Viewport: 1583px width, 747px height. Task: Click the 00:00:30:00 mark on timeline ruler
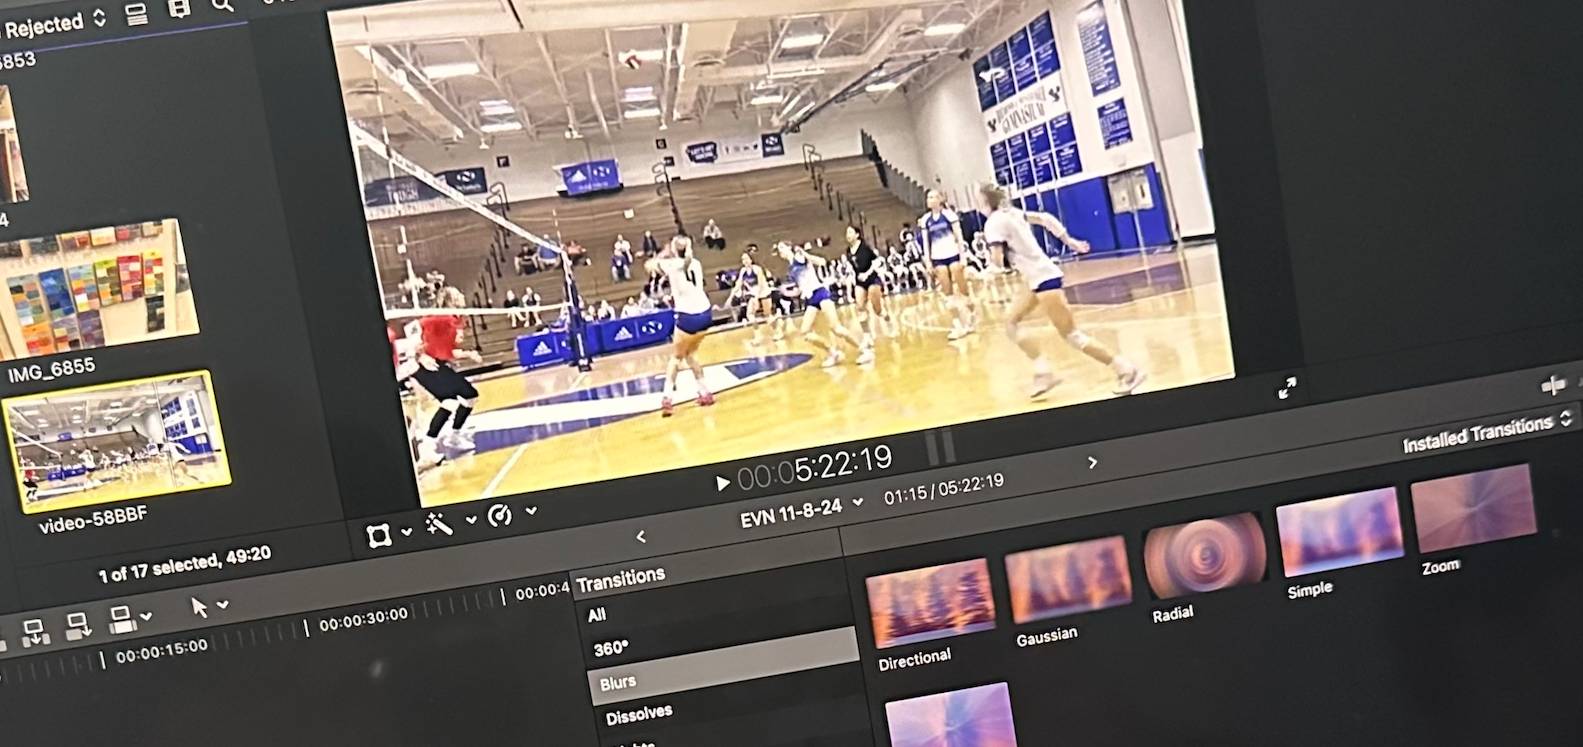click(x=363, y=620)
